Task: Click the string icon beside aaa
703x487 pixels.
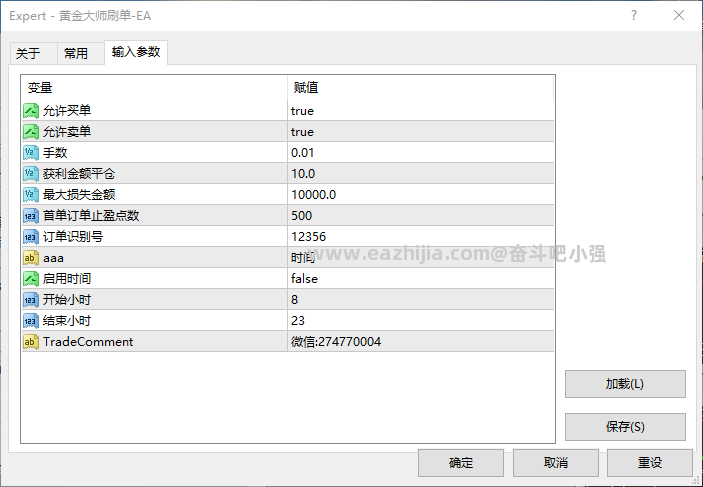Action: click(31, 258)
